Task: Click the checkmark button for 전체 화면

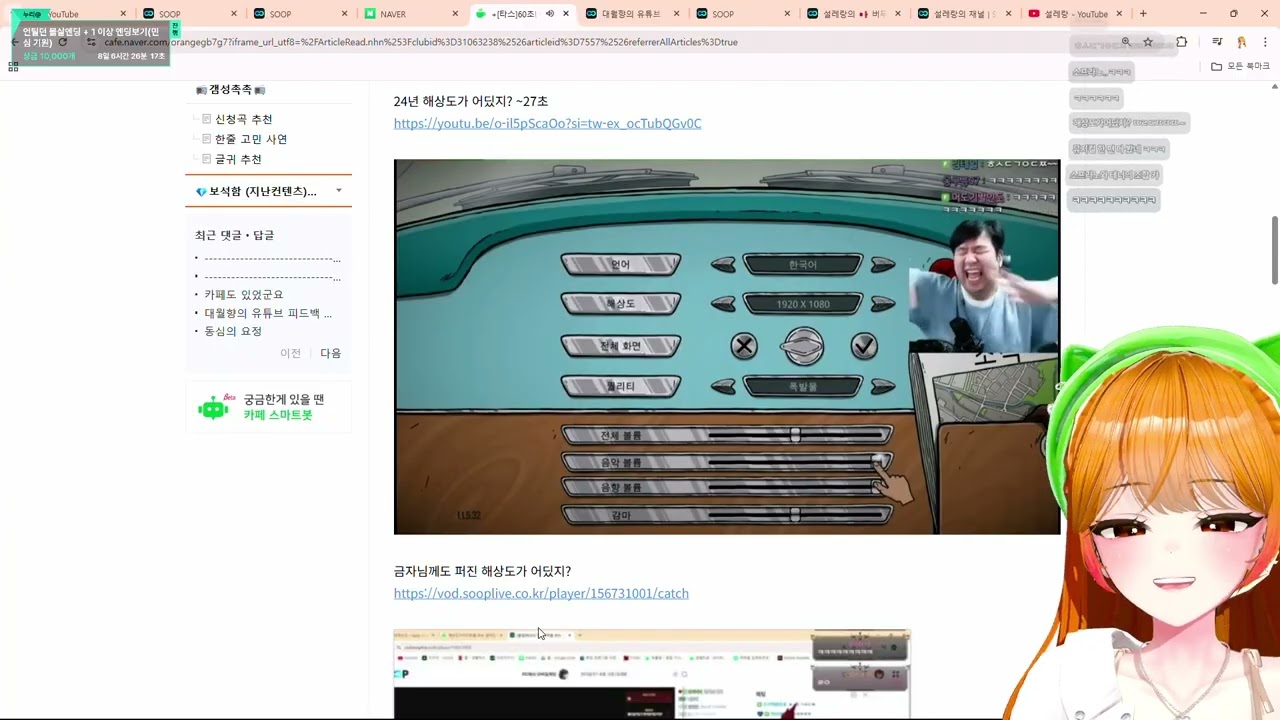Action: 864,346
